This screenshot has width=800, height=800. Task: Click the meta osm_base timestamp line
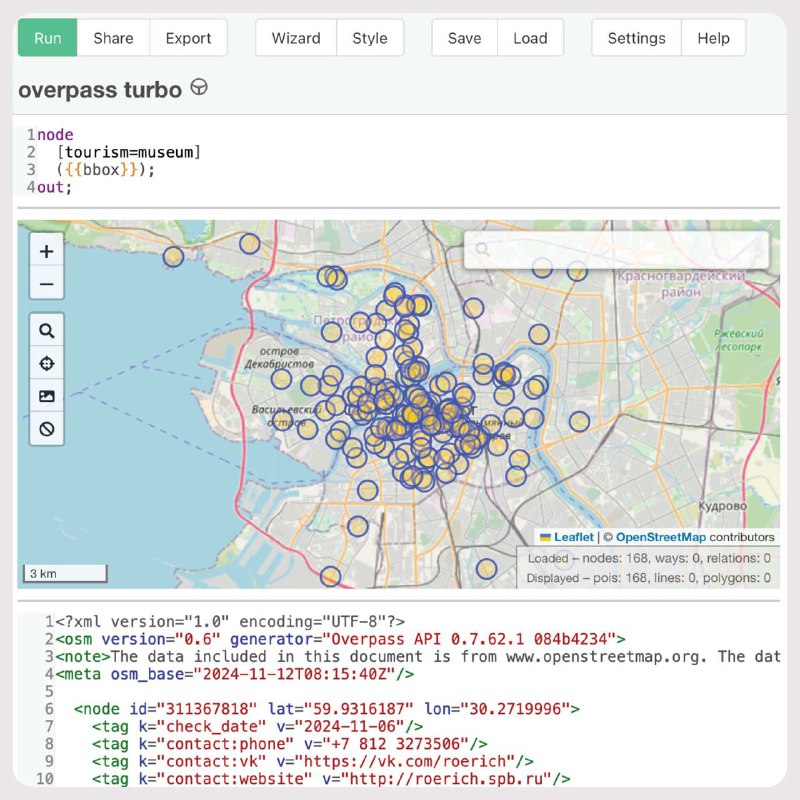pos(235,674)
